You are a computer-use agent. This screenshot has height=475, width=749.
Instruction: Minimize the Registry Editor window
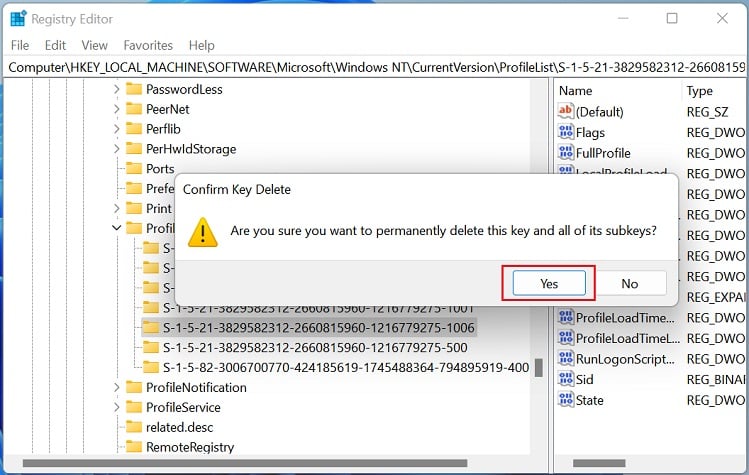pyautogui.click(x=622, y=19)
